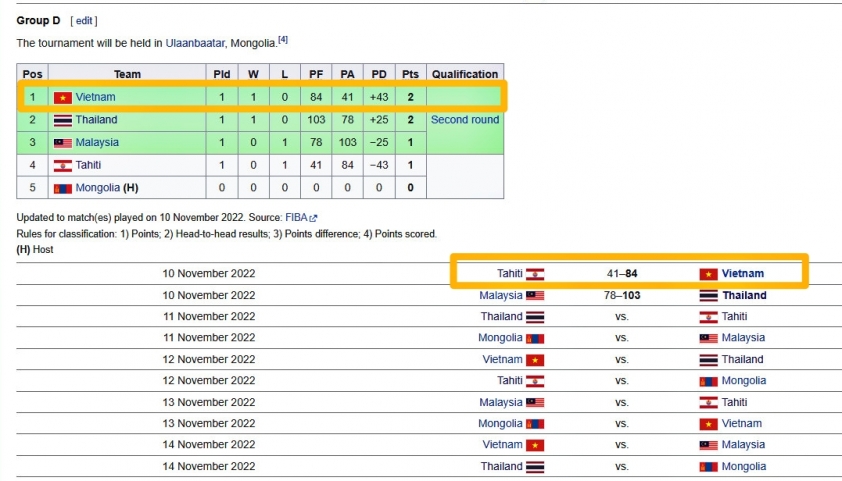The height and width of the screenshot is (481, 842).
Task: Click the Malaysia flag in the standings table
Action: [x=63, y=143]
